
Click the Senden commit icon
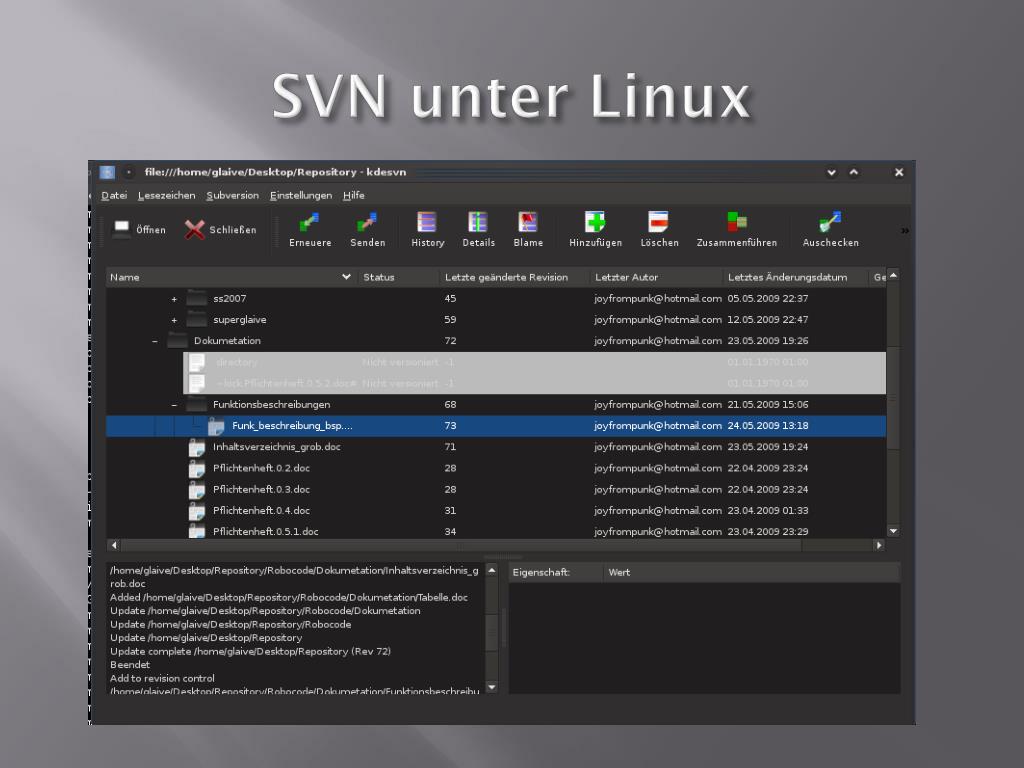click(367, 222)
